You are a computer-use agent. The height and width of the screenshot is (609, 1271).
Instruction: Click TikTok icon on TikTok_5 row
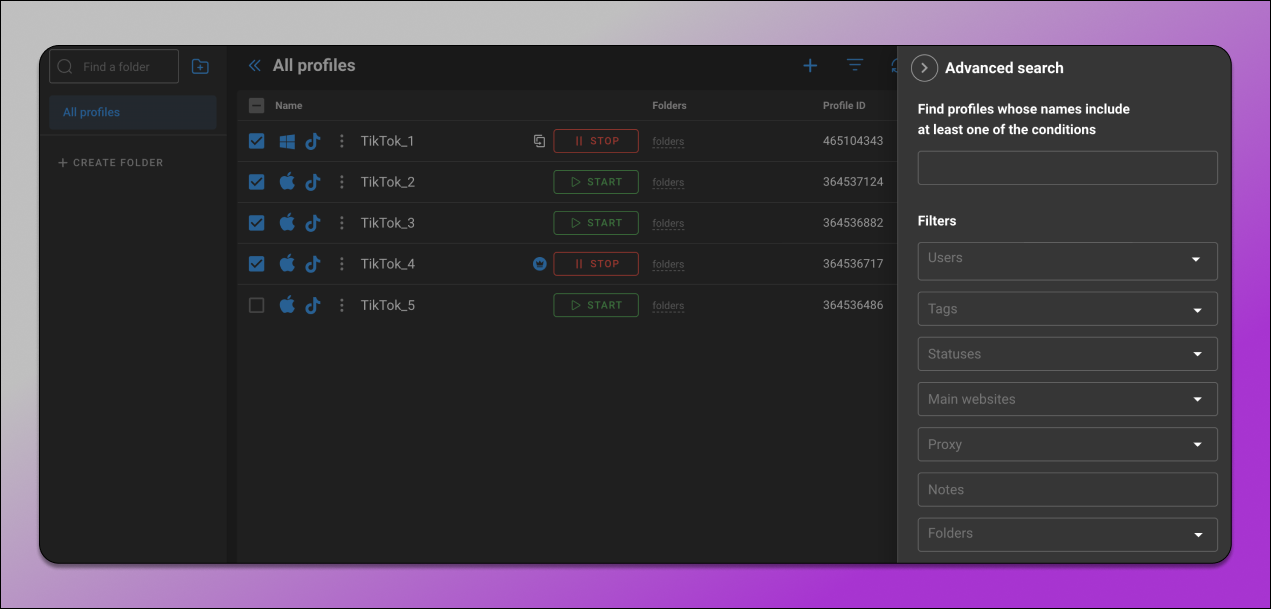tap(313, 305)
